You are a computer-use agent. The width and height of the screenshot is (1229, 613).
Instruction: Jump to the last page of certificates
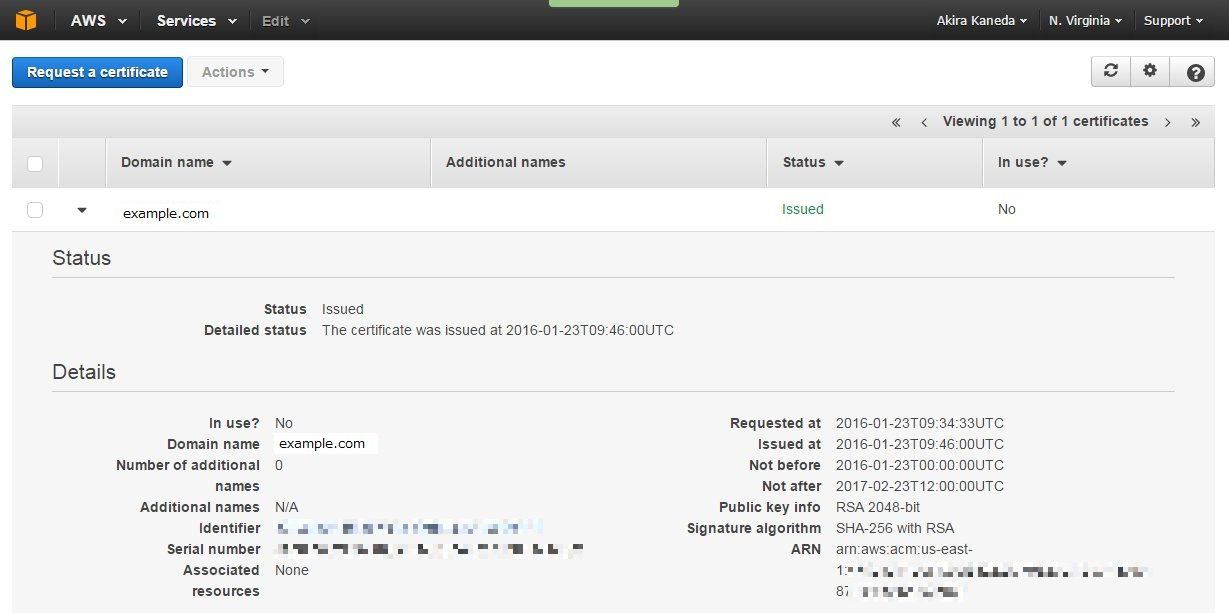click(1195, 122)
